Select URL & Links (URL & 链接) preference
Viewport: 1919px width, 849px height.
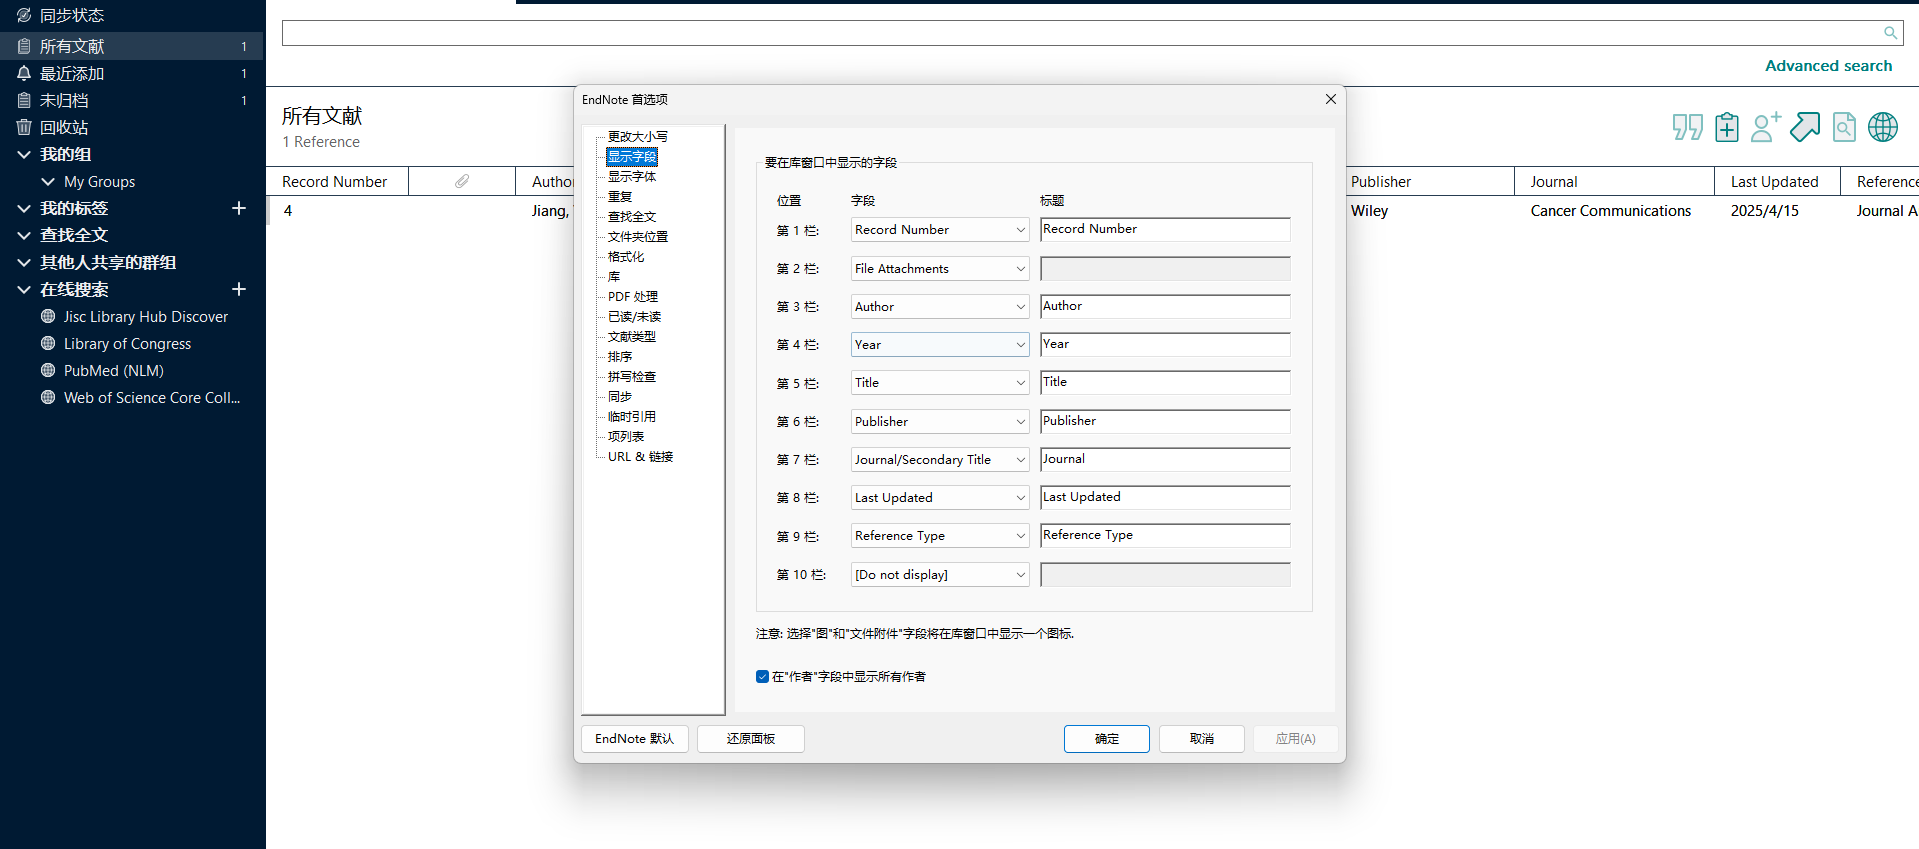tap(641, 457)
